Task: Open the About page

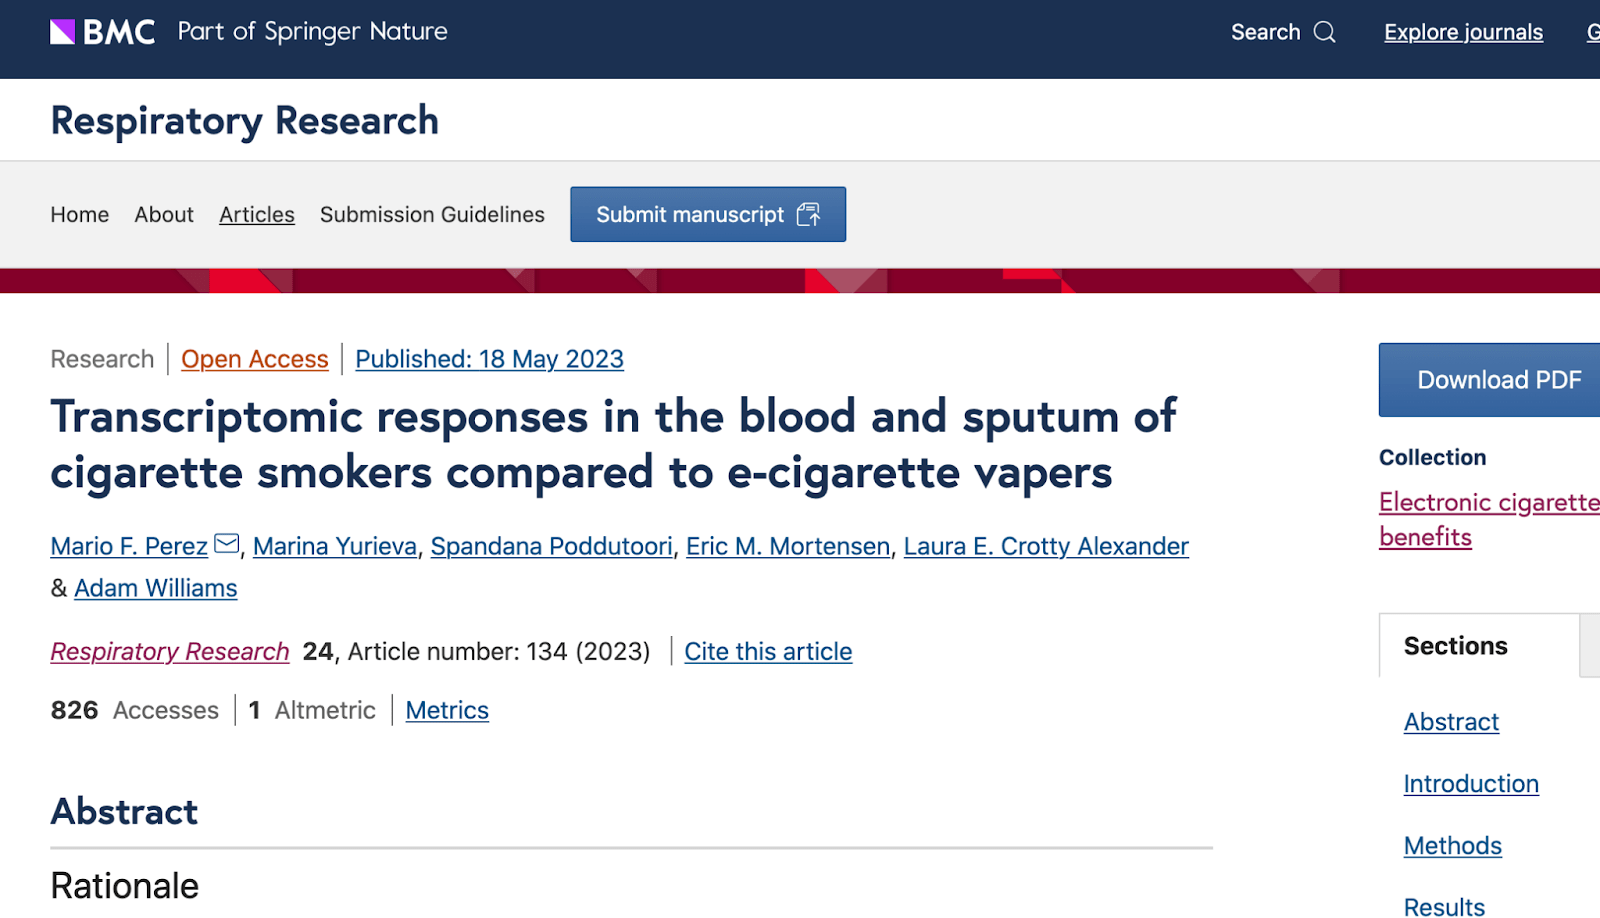Action: click(x=164, y=214)
